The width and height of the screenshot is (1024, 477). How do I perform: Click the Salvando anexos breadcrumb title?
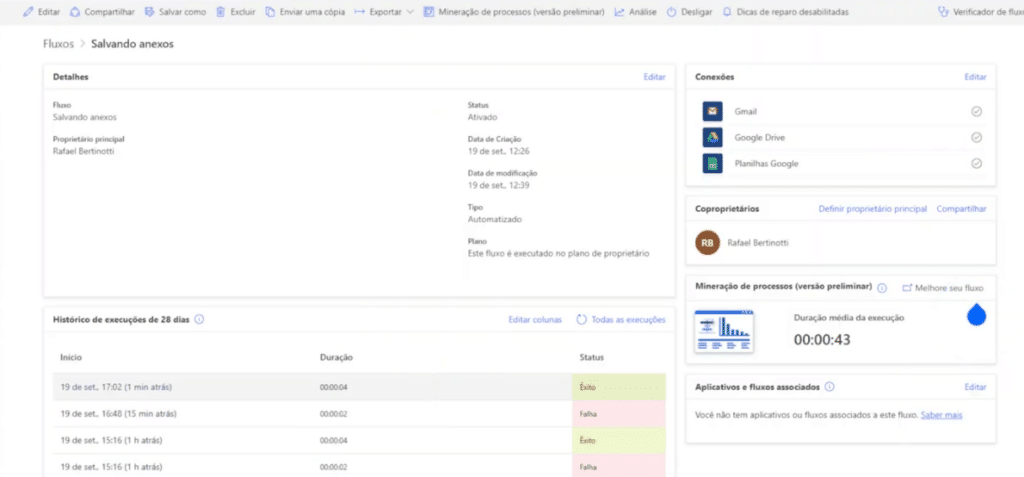click(133, 44)
